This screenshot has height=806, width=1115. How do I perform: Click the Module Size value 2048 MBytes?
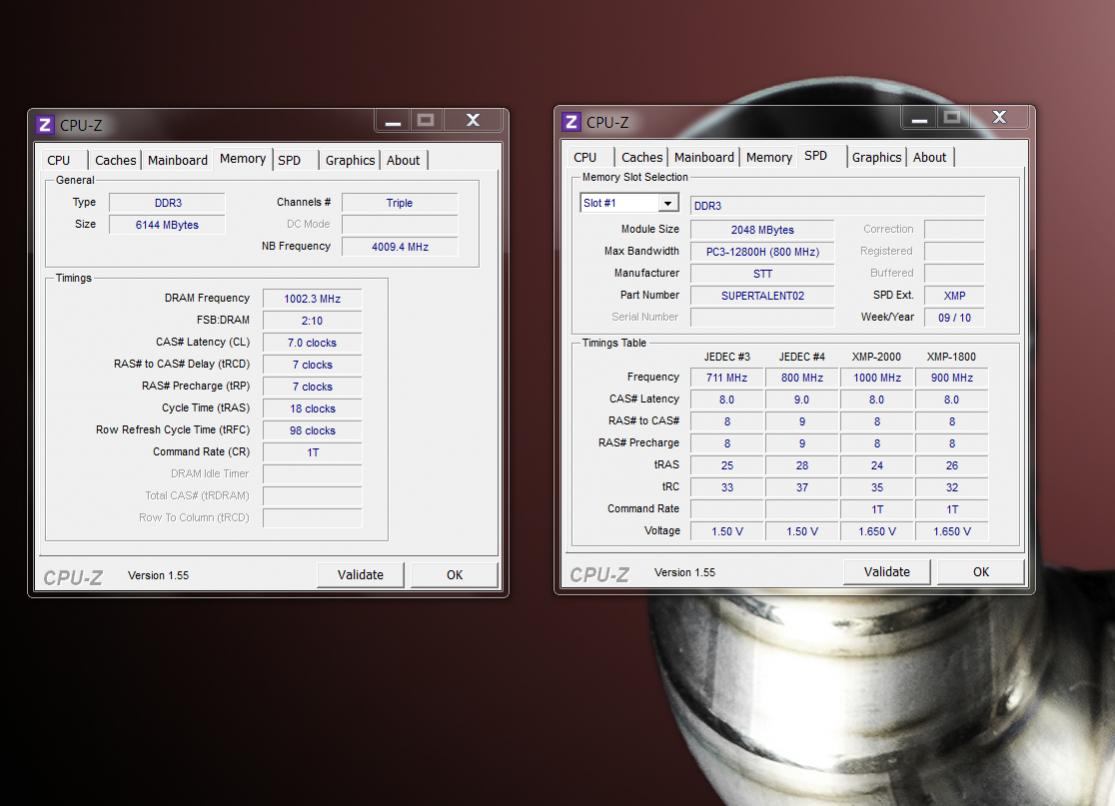coord(762,230)
